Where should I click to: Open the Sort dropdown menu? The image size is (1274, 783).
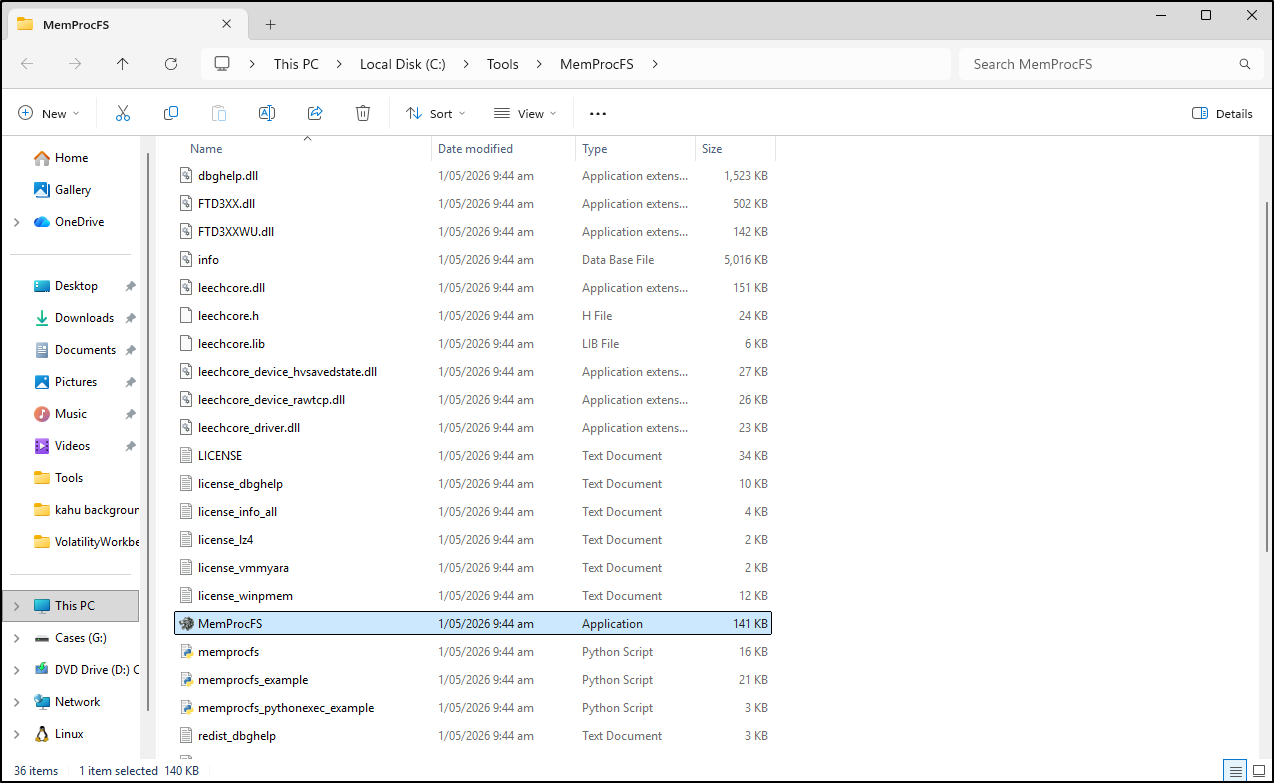[436, 114]
